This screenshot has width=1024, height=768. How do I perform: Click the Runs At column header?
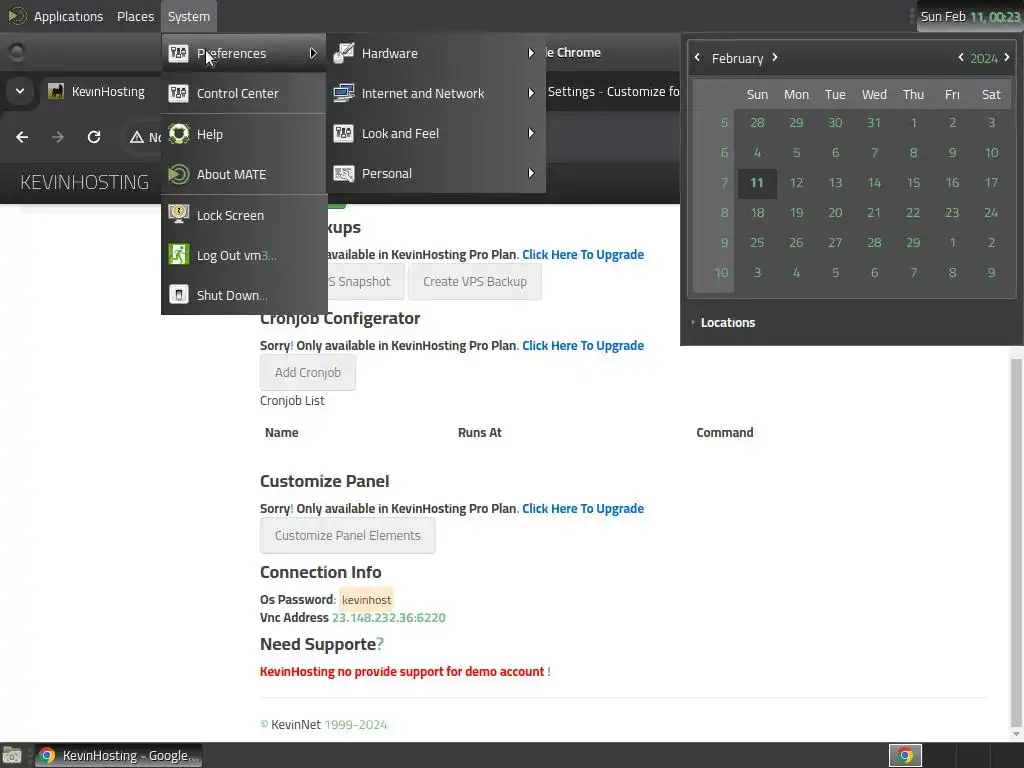point(479,432)
